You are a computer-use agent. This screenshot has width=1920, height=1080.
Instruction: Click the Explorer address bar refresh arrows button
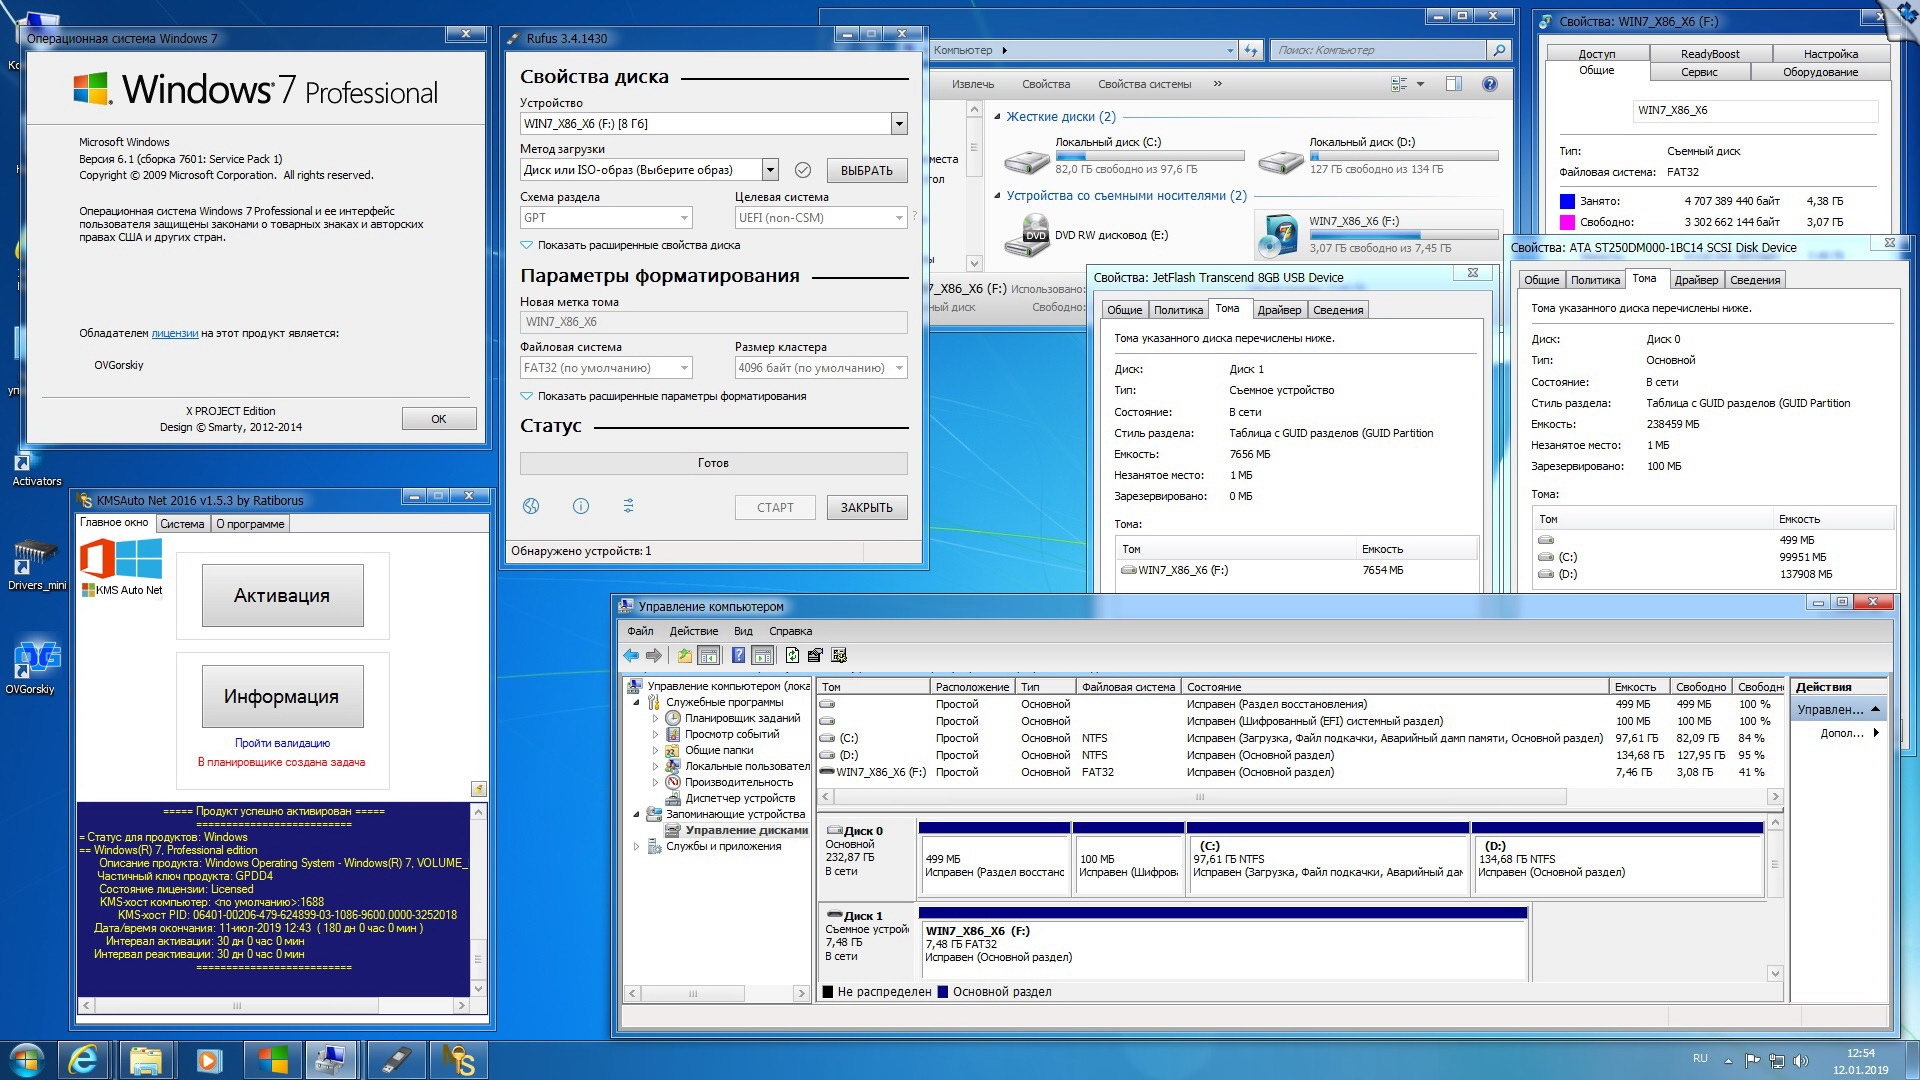(x=1251, y=50)
